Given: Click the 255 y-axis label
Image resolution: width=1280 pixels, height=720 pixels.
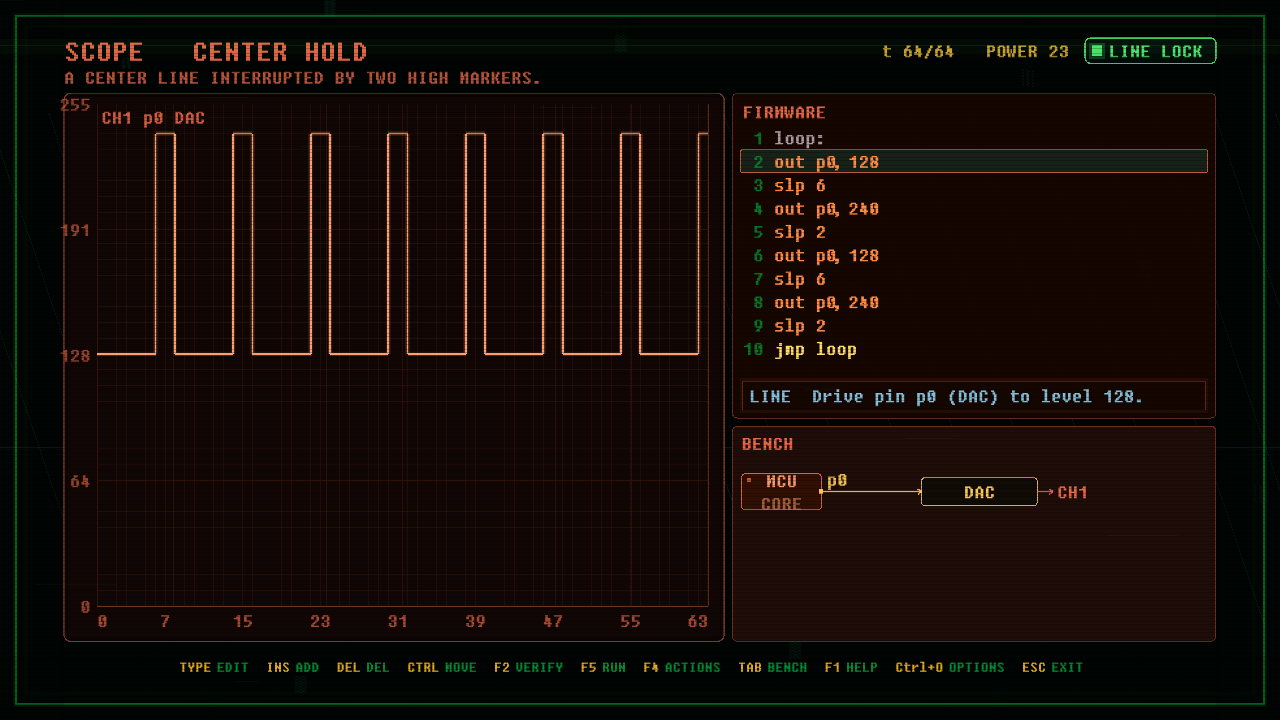Looking at the screenshot, I should (75, 105).
